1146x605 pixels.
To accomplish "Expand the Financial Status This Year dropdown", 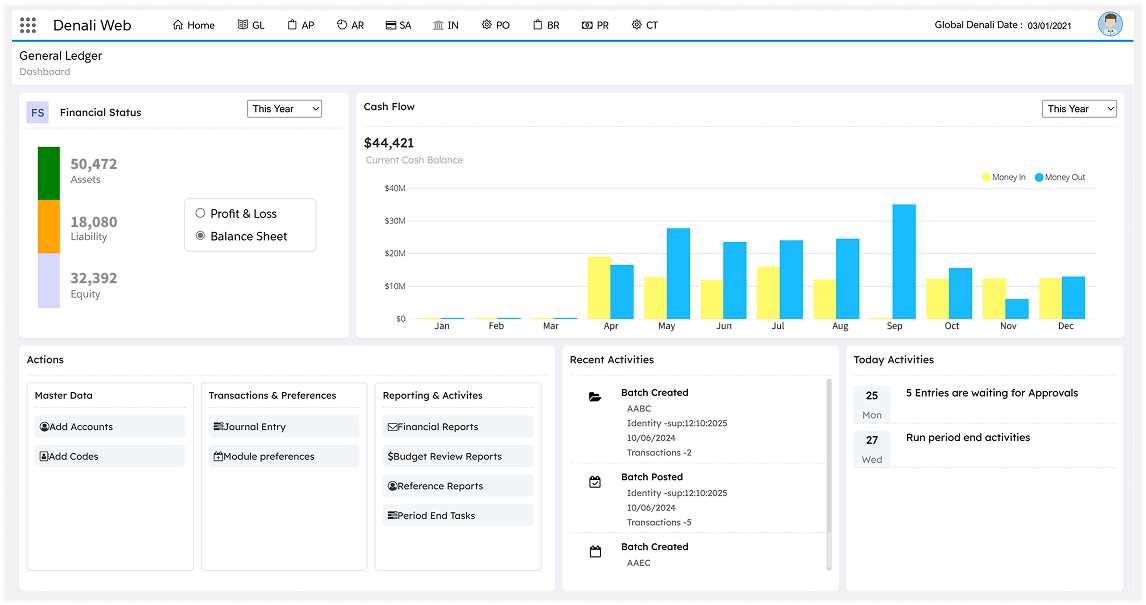I will [284, 109].
